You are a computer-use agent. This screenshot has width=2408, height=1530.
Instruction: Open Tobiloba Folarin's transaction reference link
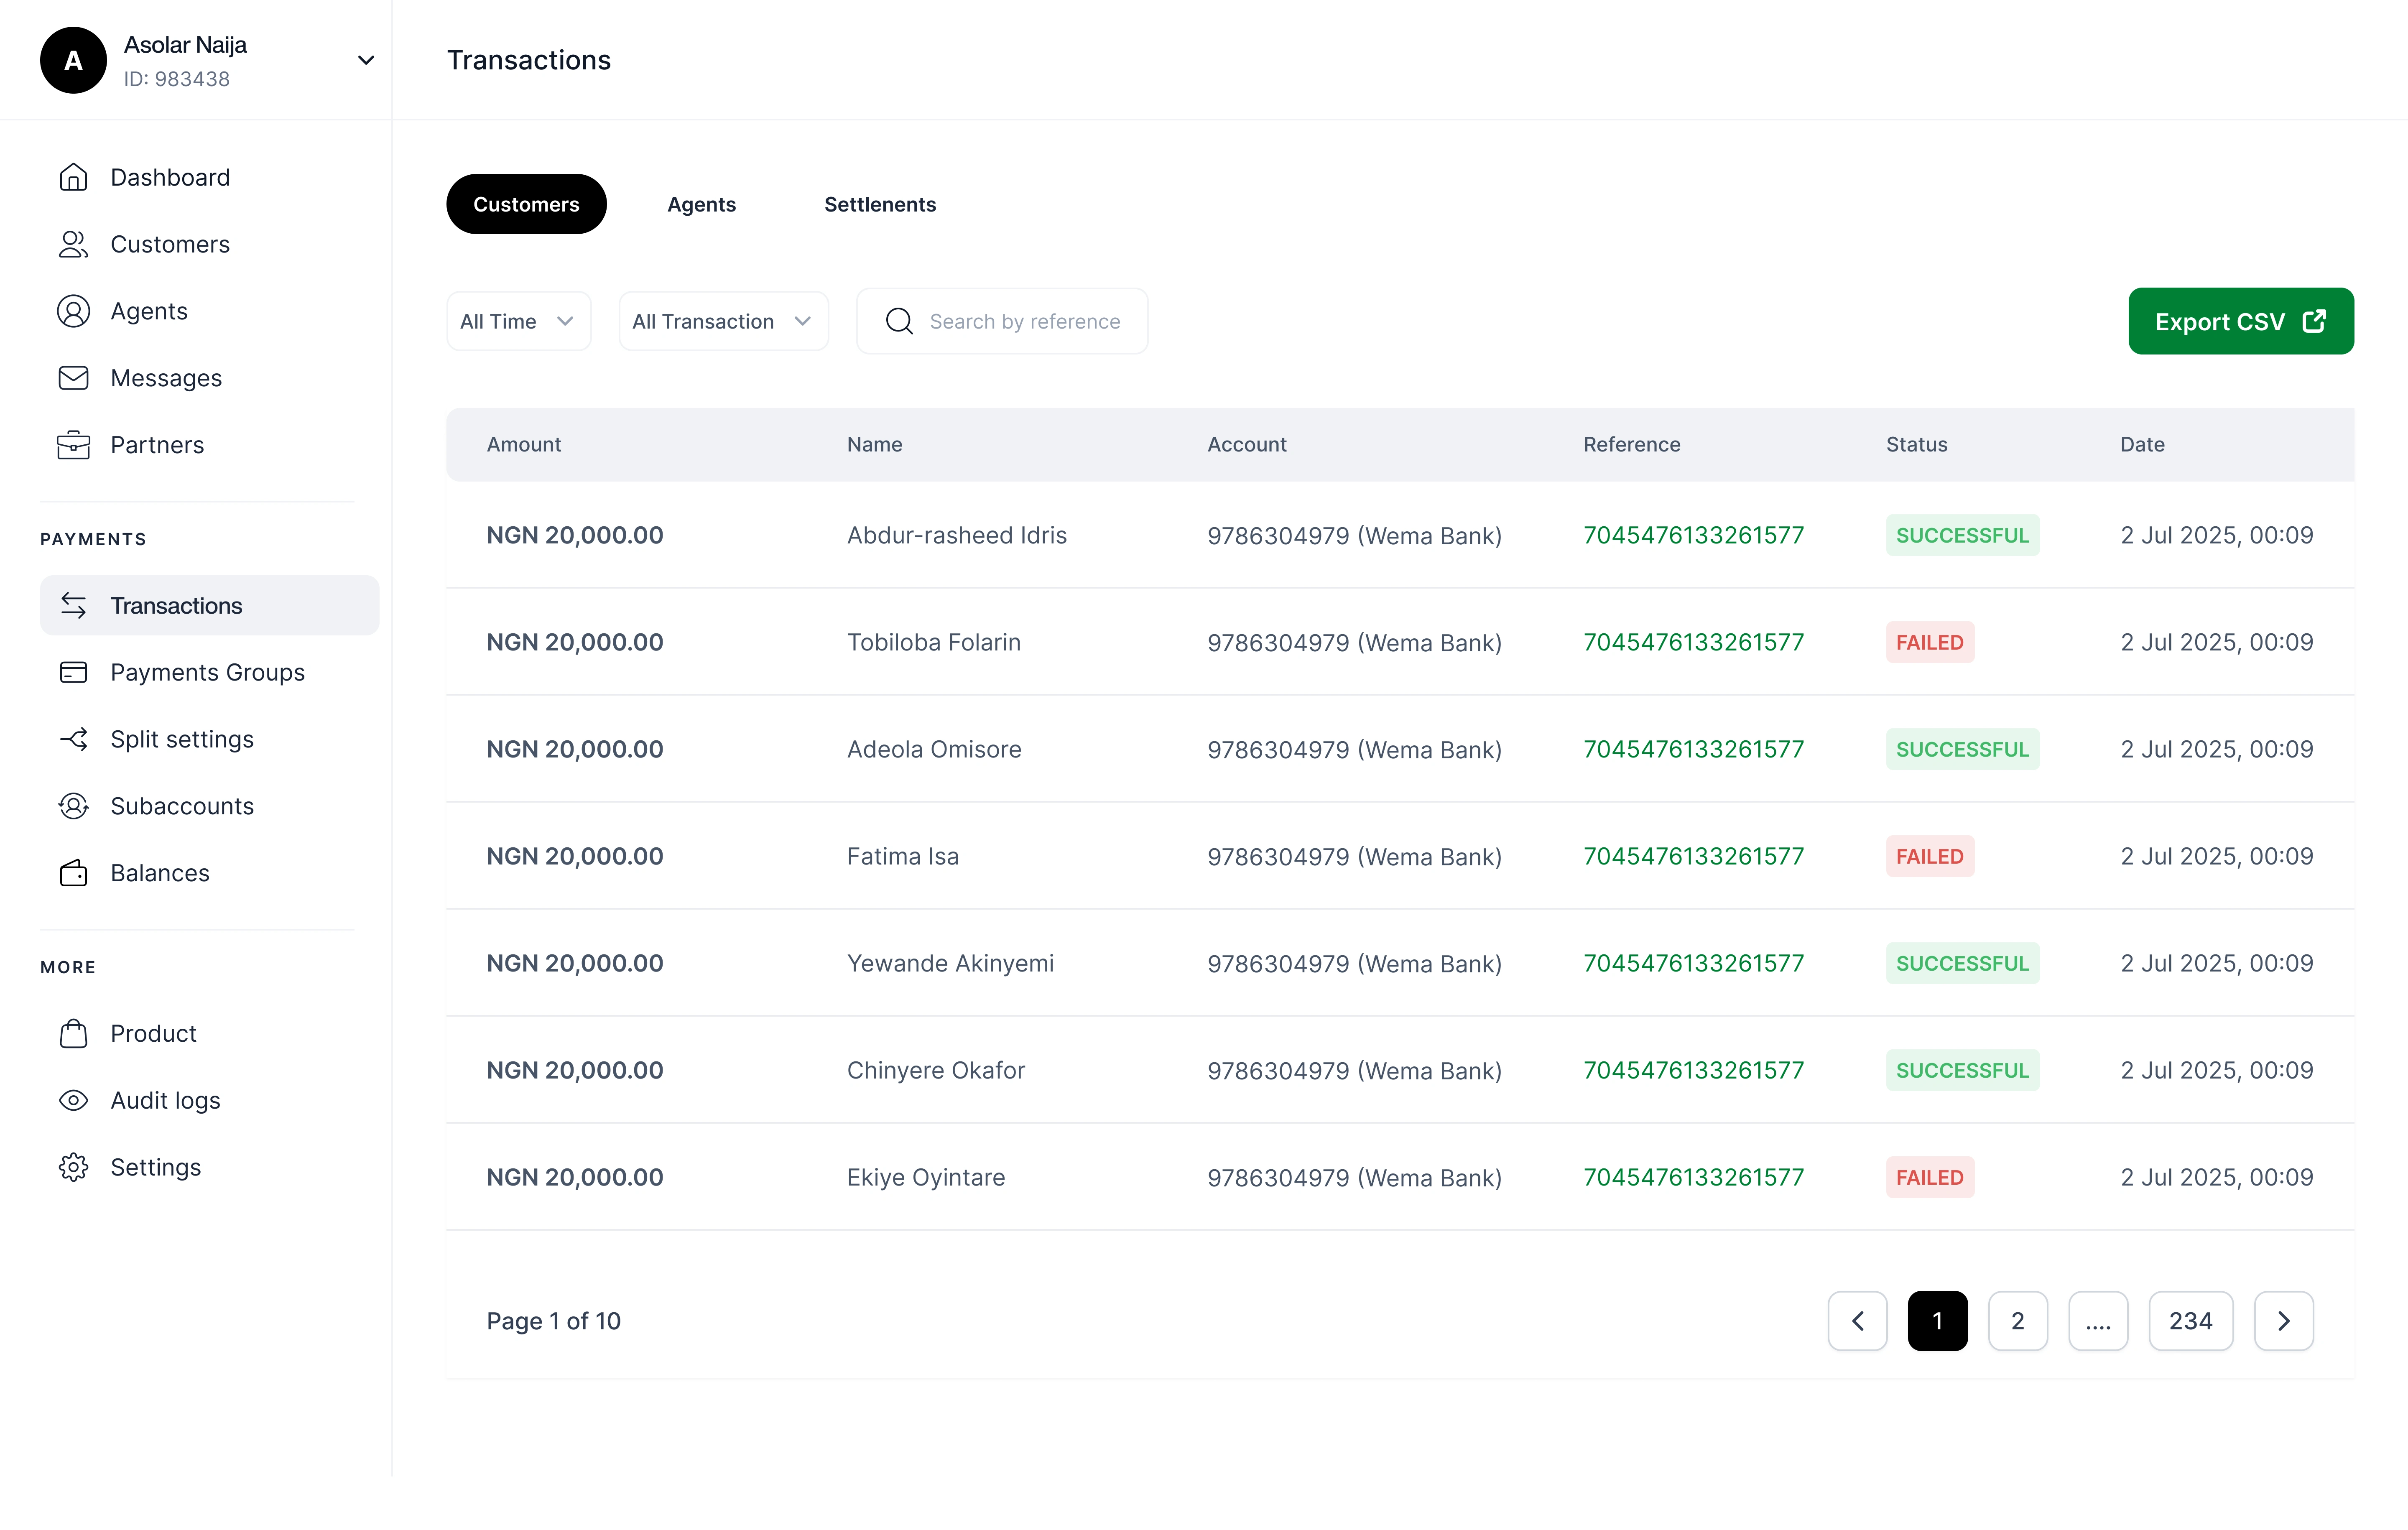point(1693,642)
